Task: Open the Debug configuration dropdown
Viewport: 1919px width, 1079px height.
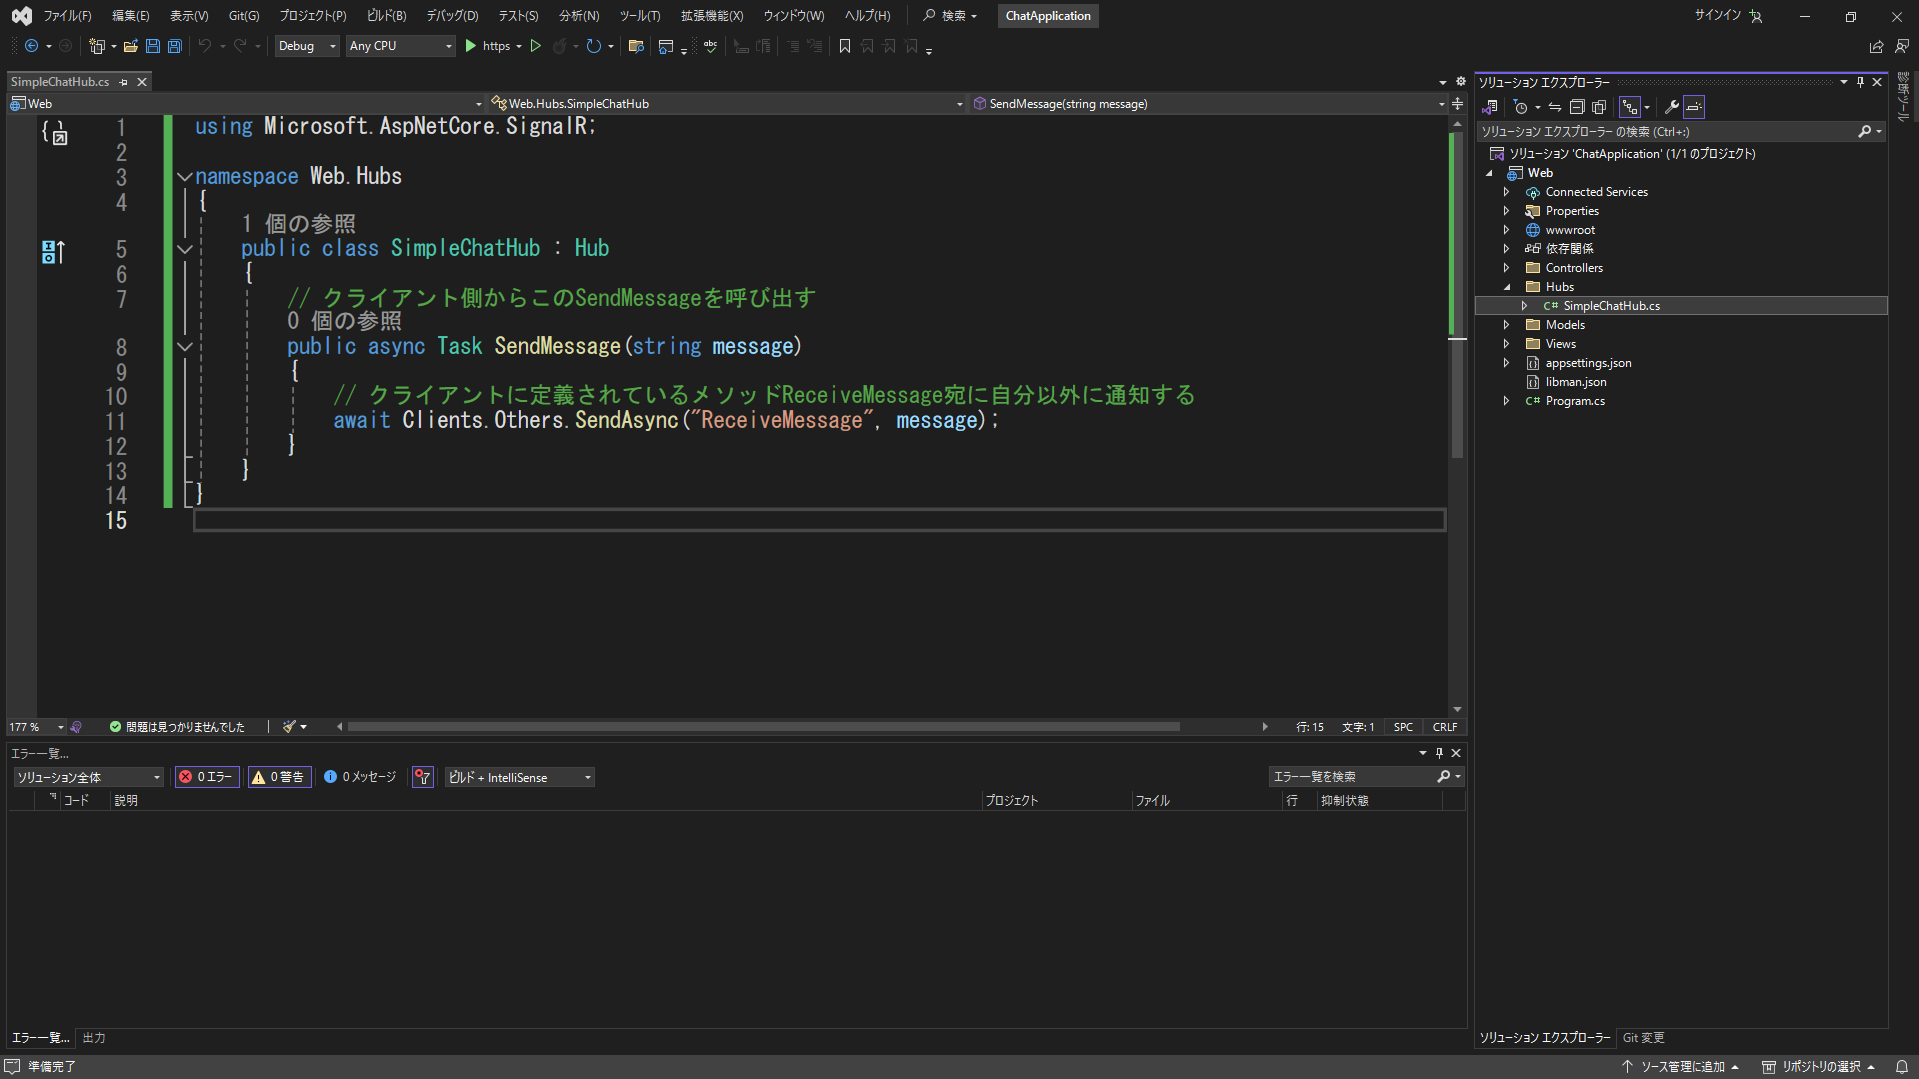Action: point(307,46)
